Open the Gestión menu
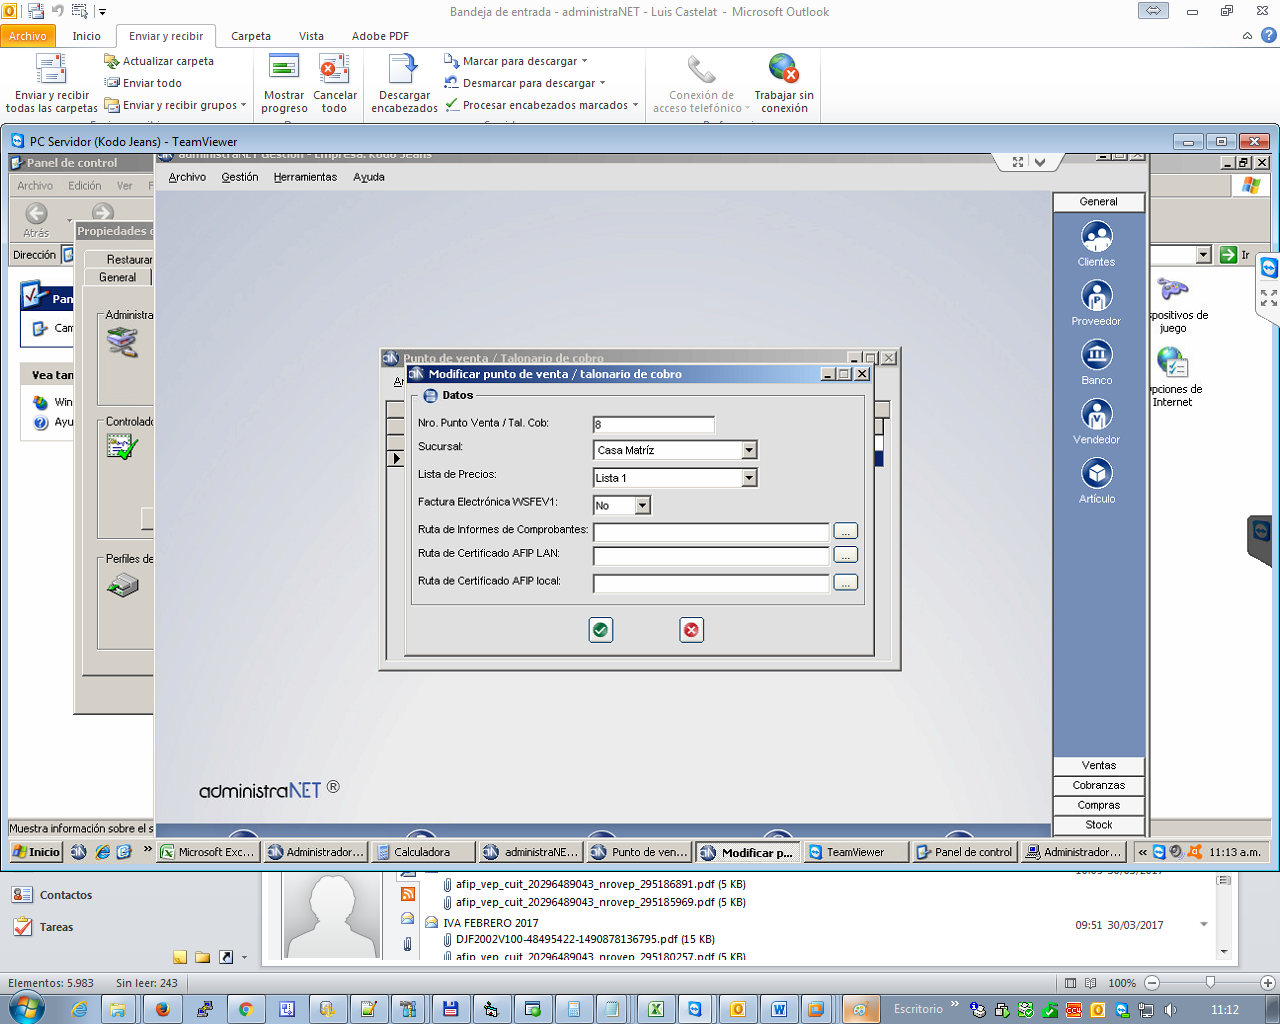Screen dimensions: 1280x1024 240,177
